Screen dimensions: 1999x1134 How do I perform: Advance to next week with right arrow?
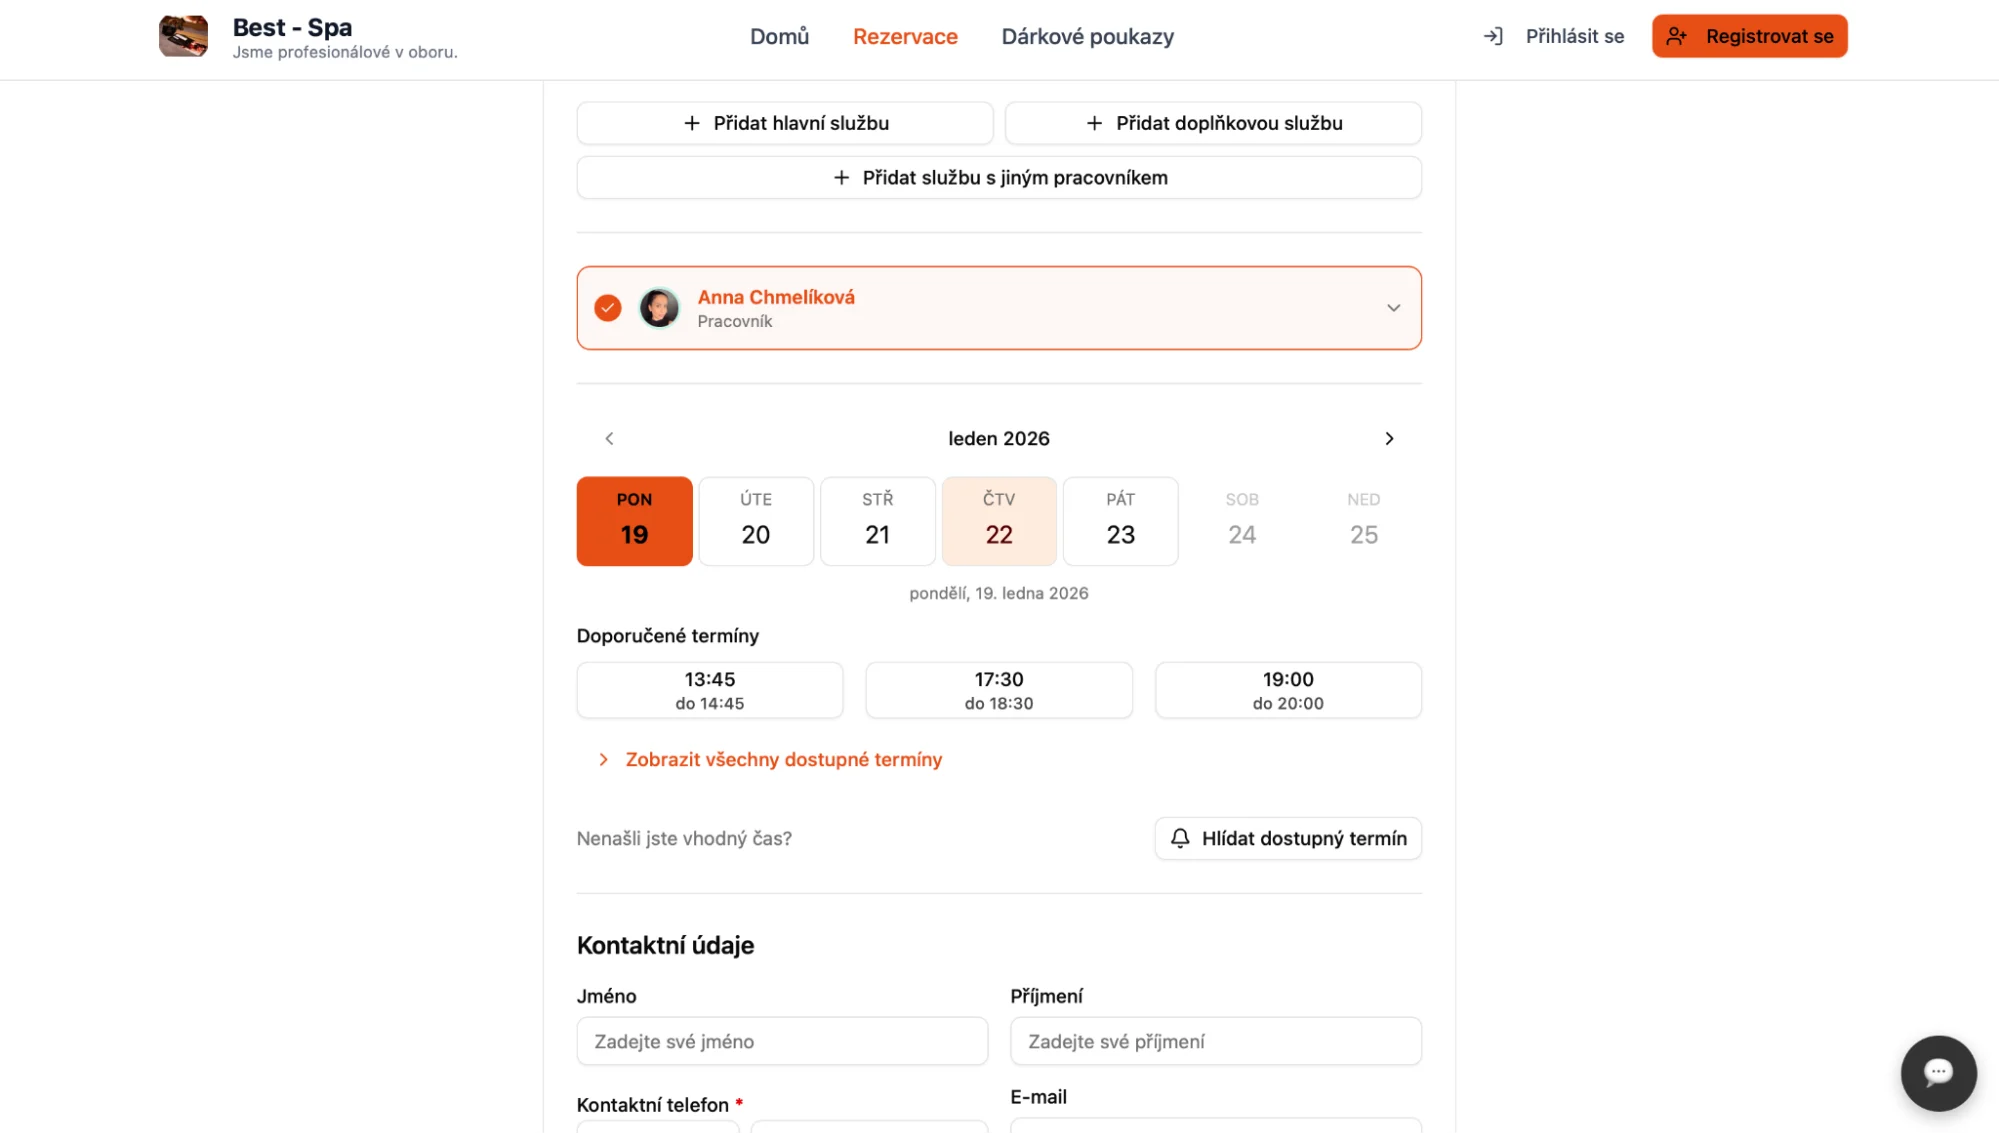pyautogui.click(x=1389, y=438)
